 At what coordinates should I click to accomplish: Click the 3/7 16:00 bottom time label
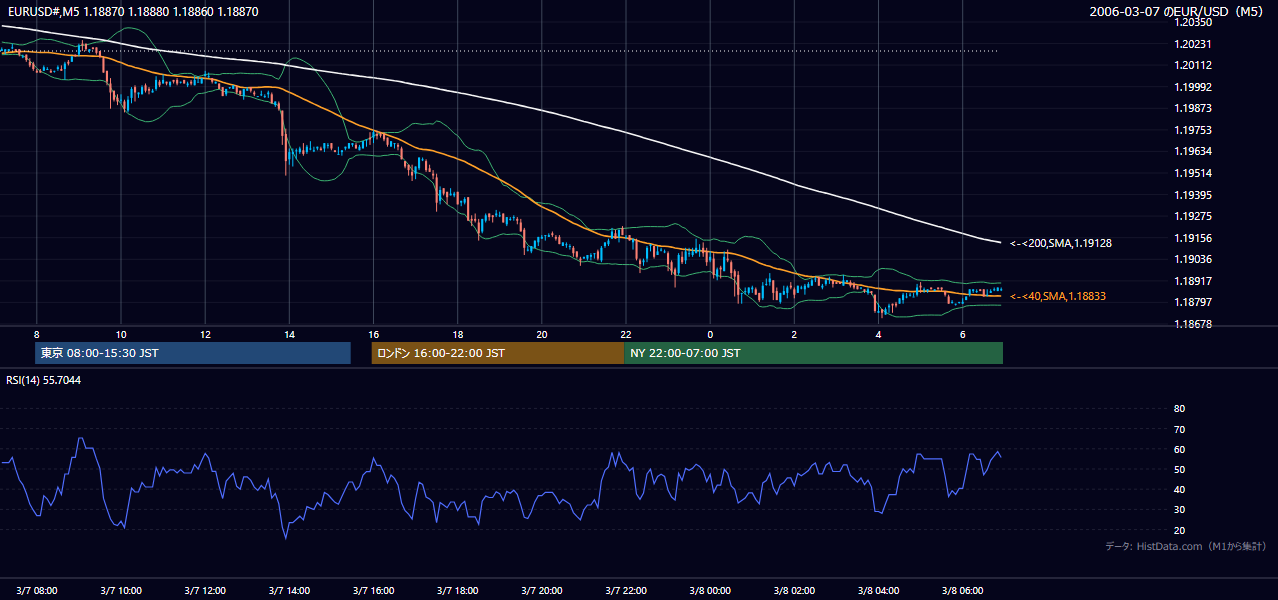point(373,590)
